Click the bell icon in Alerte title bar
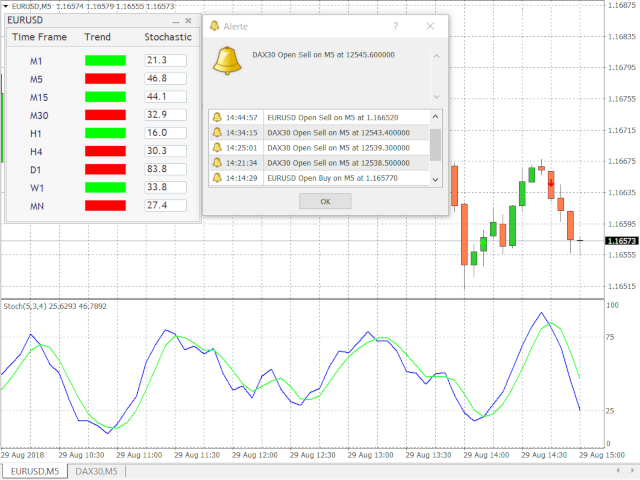 pos(214,26)
